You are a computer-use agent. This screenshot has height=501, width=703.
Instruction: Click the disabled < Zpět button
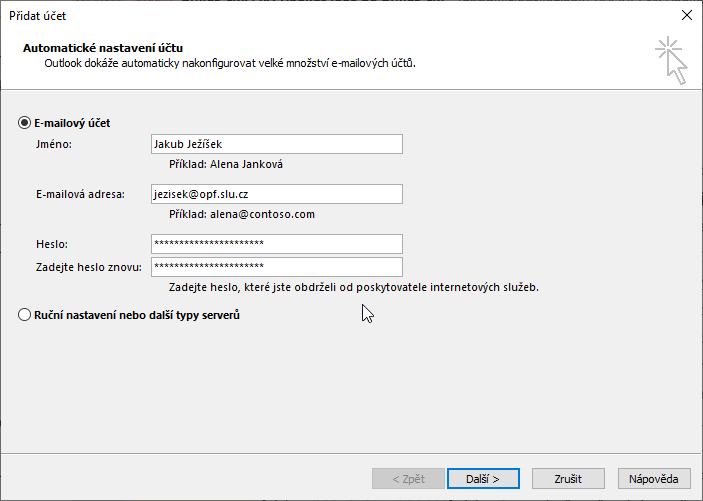[408, 479]
